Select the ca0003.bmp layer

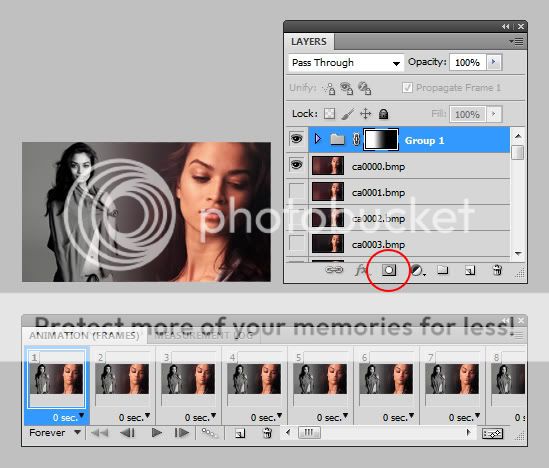click(409, 244)
